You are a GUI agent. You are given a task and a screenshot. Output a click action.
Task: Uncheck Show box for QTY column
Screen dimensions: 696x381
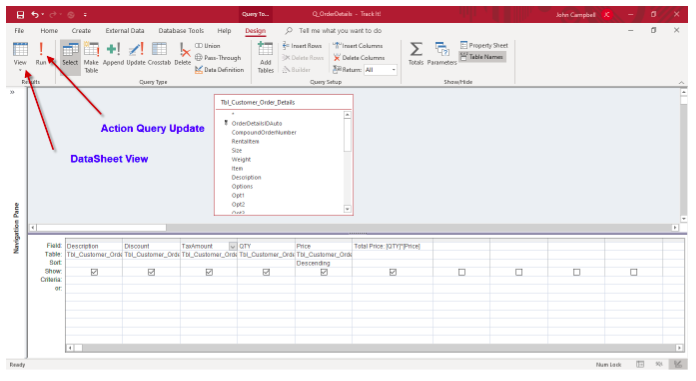tap(266, 272)
